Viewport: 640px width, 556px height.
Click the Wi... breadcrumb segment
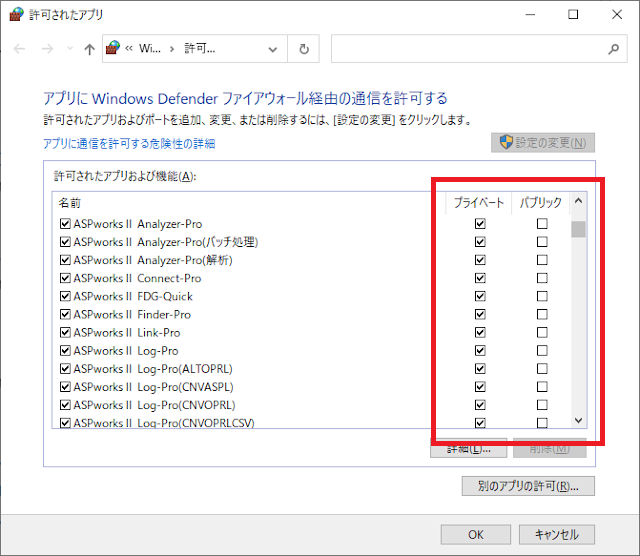tap(150, 49)
